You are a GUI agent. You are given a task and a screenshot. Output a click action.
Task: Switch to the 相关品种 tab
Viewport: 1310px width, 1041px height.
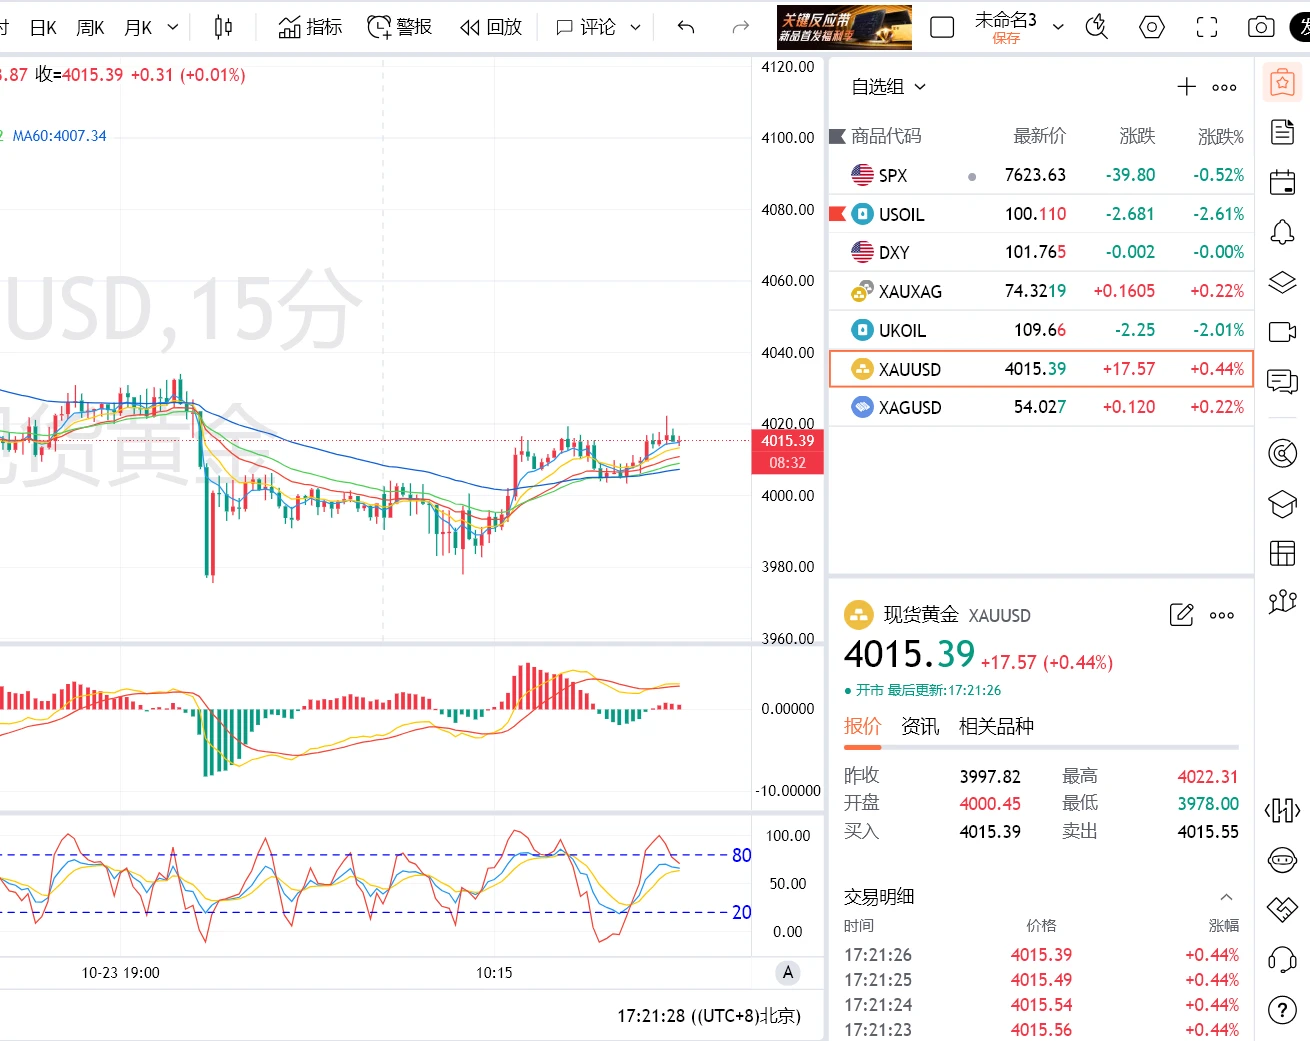pyautogui.click(x=996, y=726)
